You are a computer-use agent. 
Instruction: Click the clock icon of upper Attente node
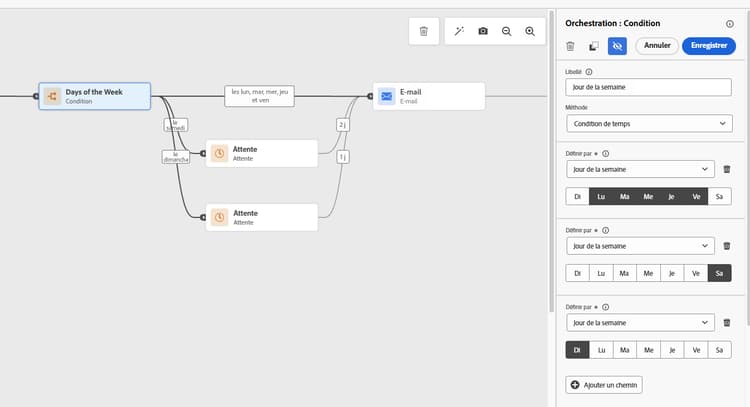coord(220,154)
